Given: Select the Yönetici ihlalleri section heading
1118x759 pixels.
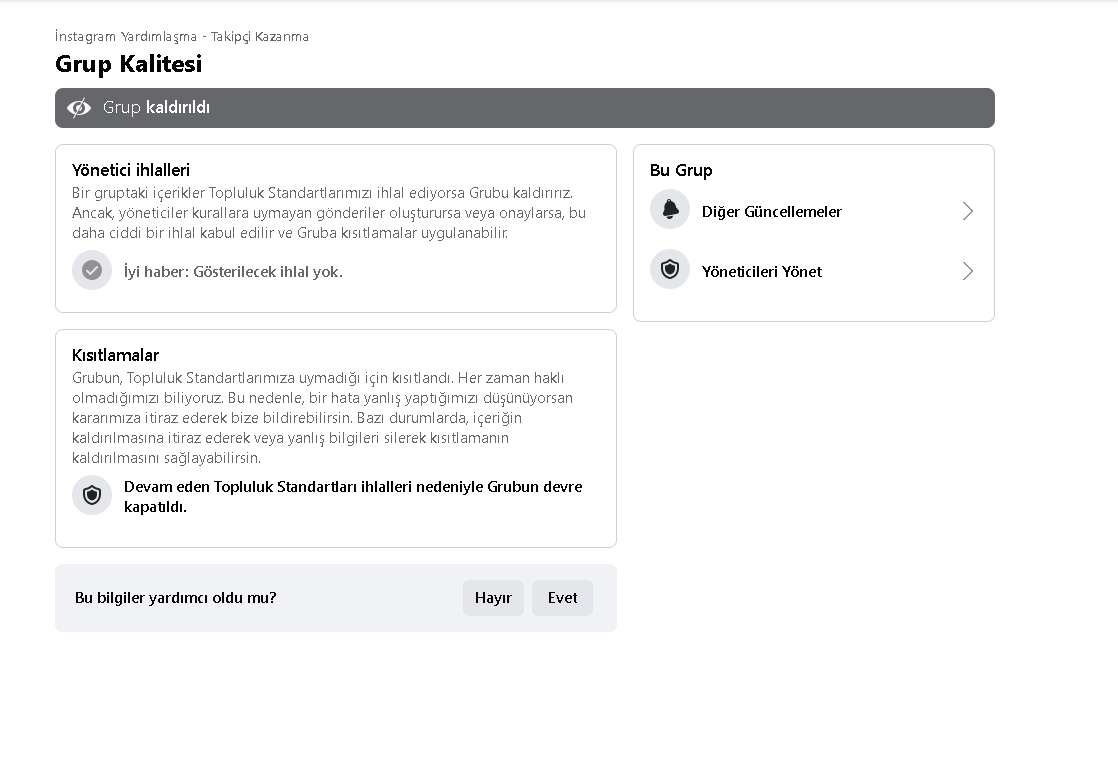Looking at the screenshot, I should pos(131,170).
